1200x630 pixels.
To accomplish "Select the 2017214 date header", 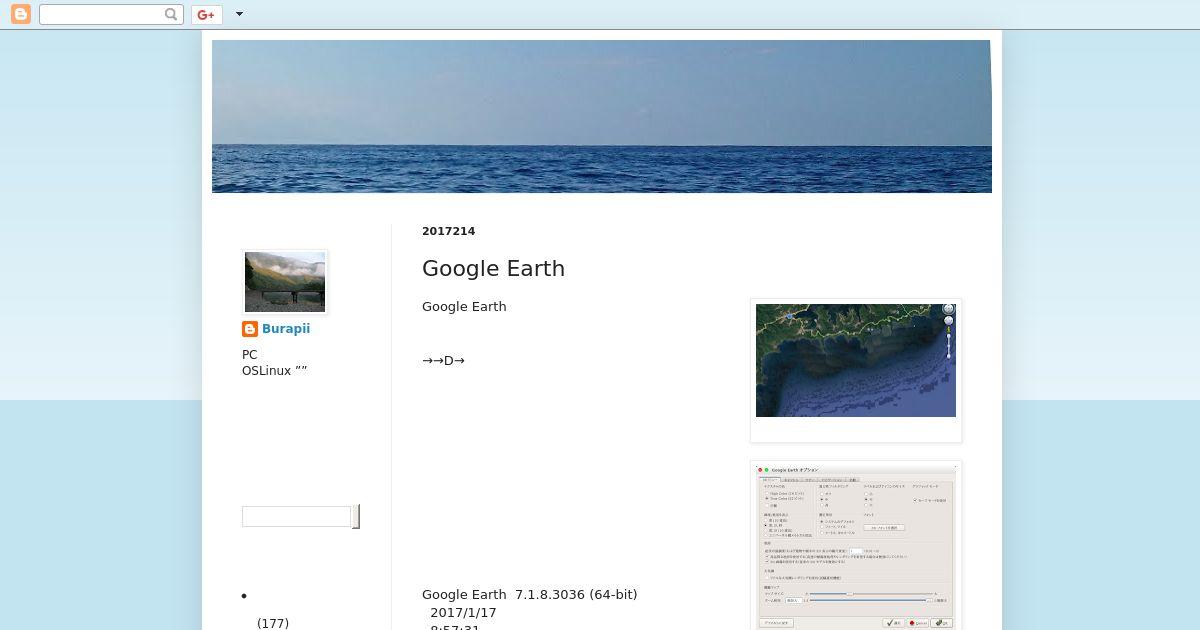I will 449,231.
